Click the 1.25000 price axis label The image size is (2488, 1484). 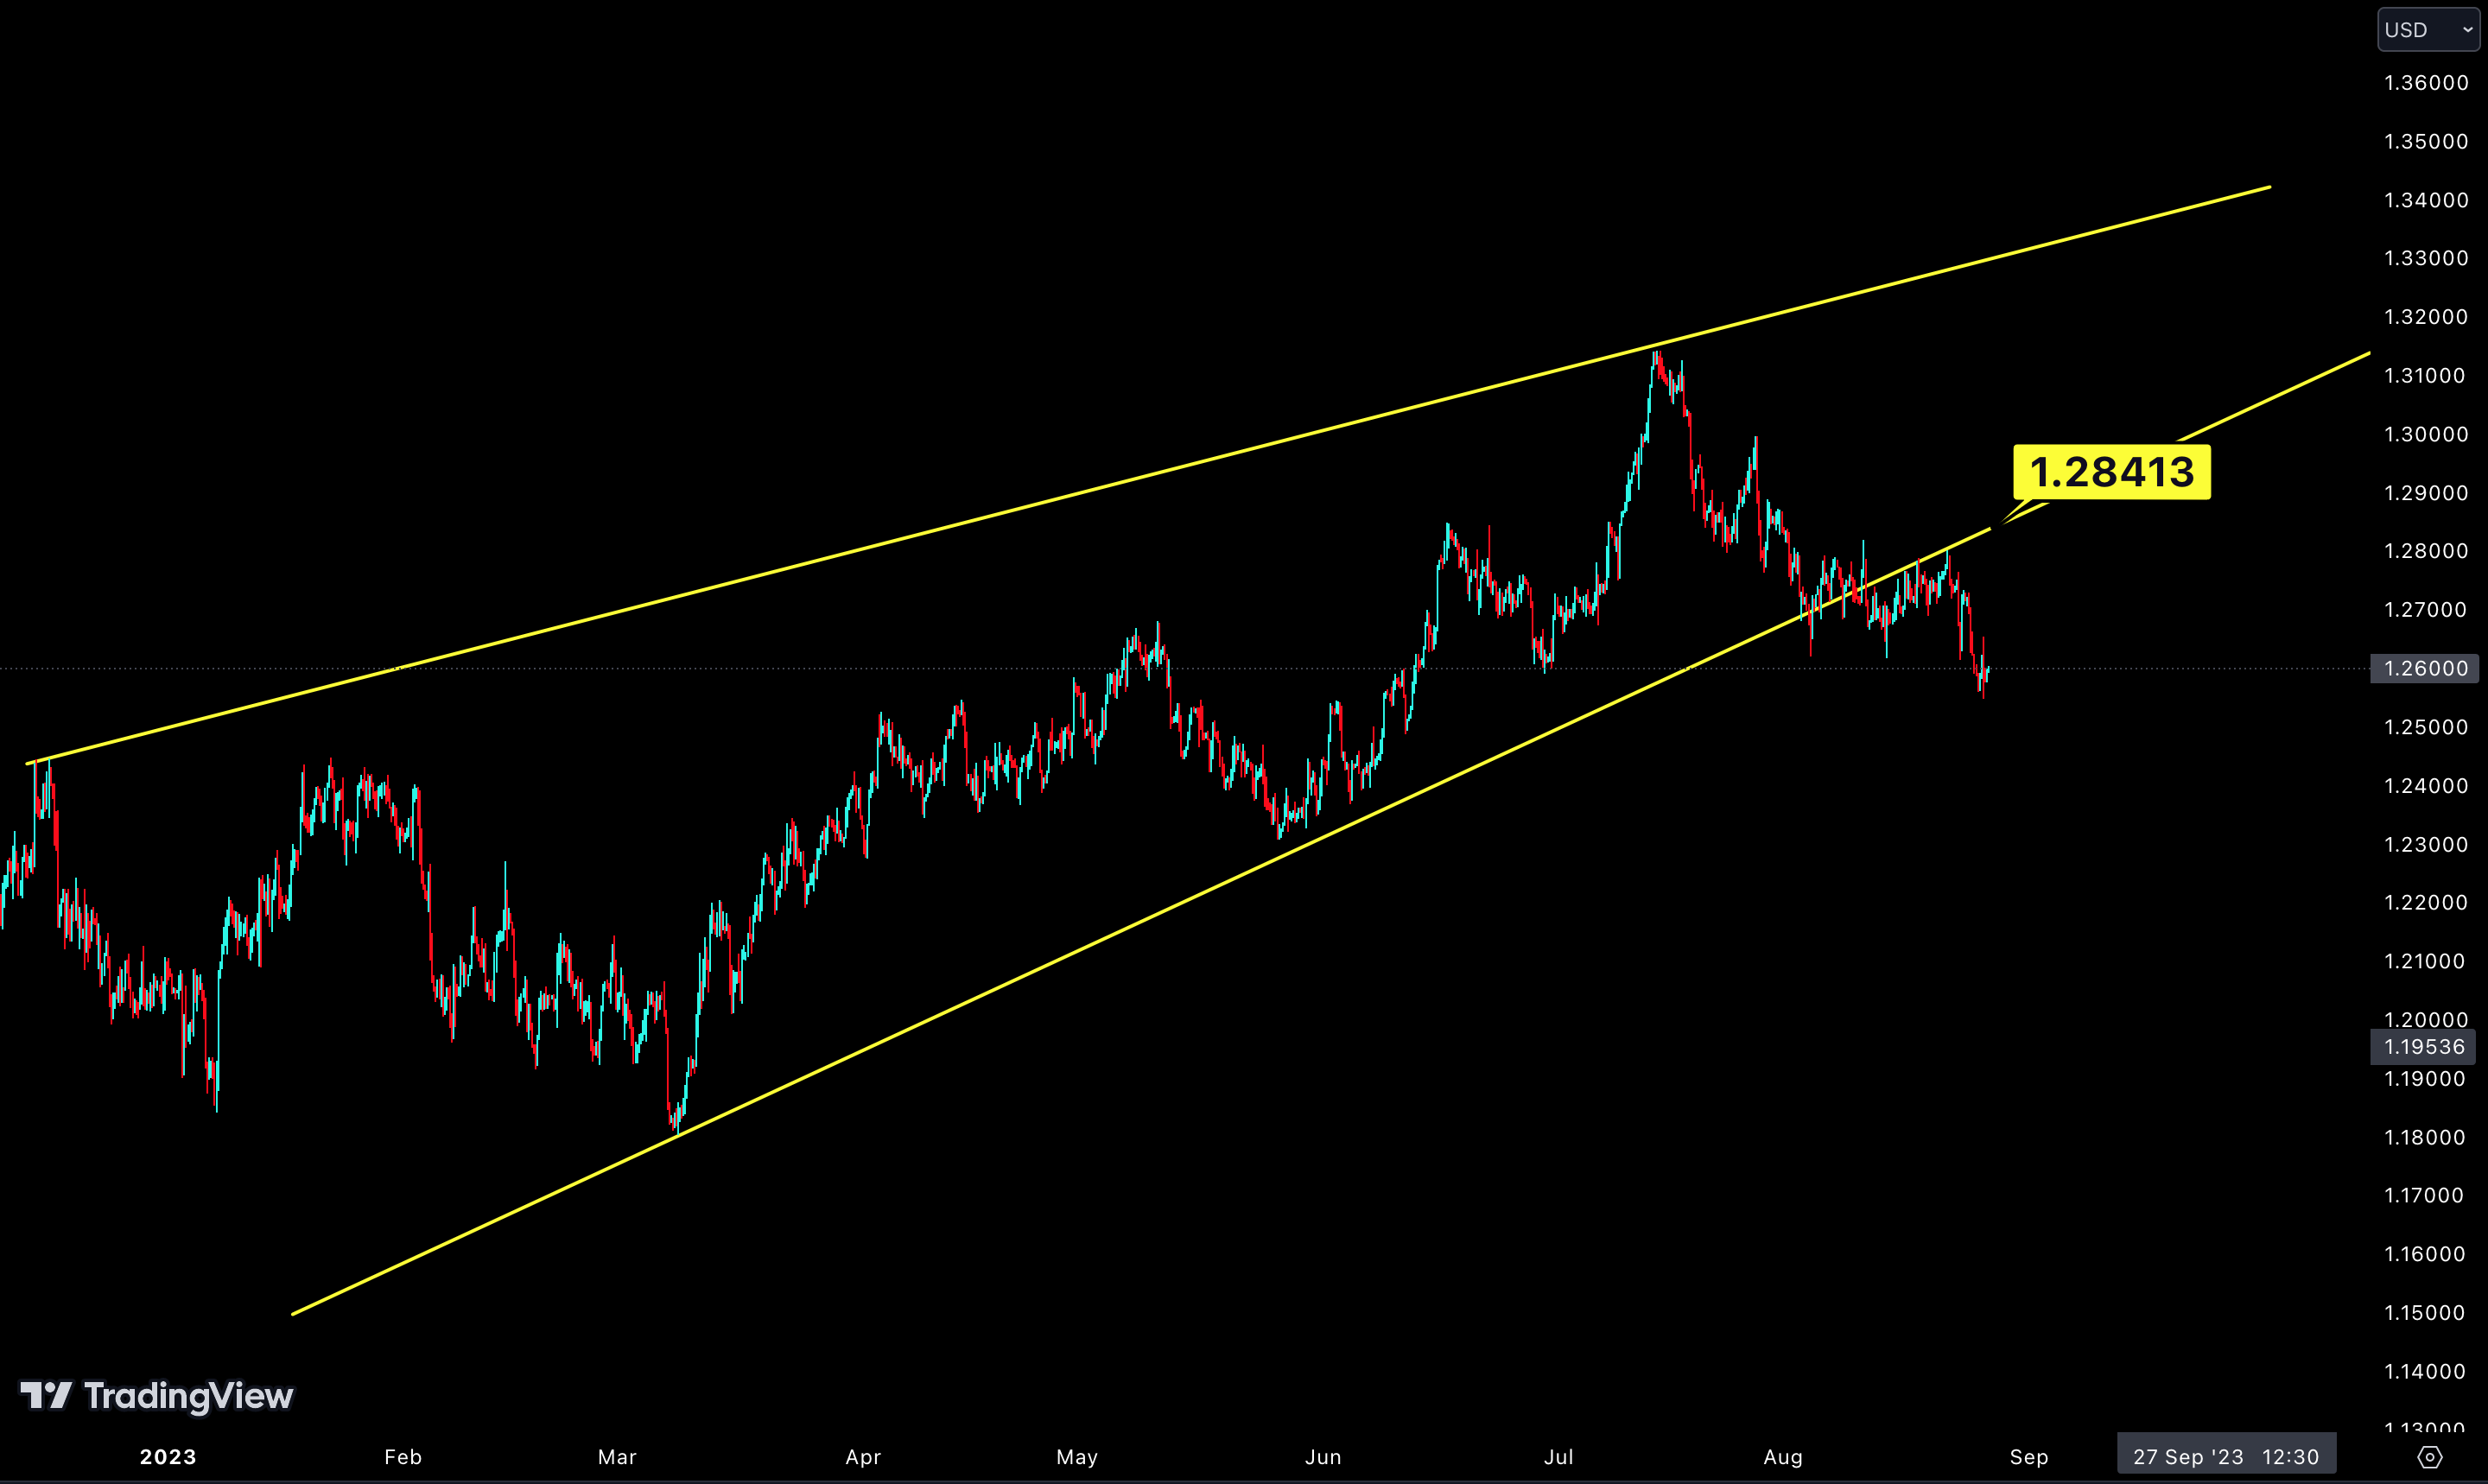coord(2426,727)
